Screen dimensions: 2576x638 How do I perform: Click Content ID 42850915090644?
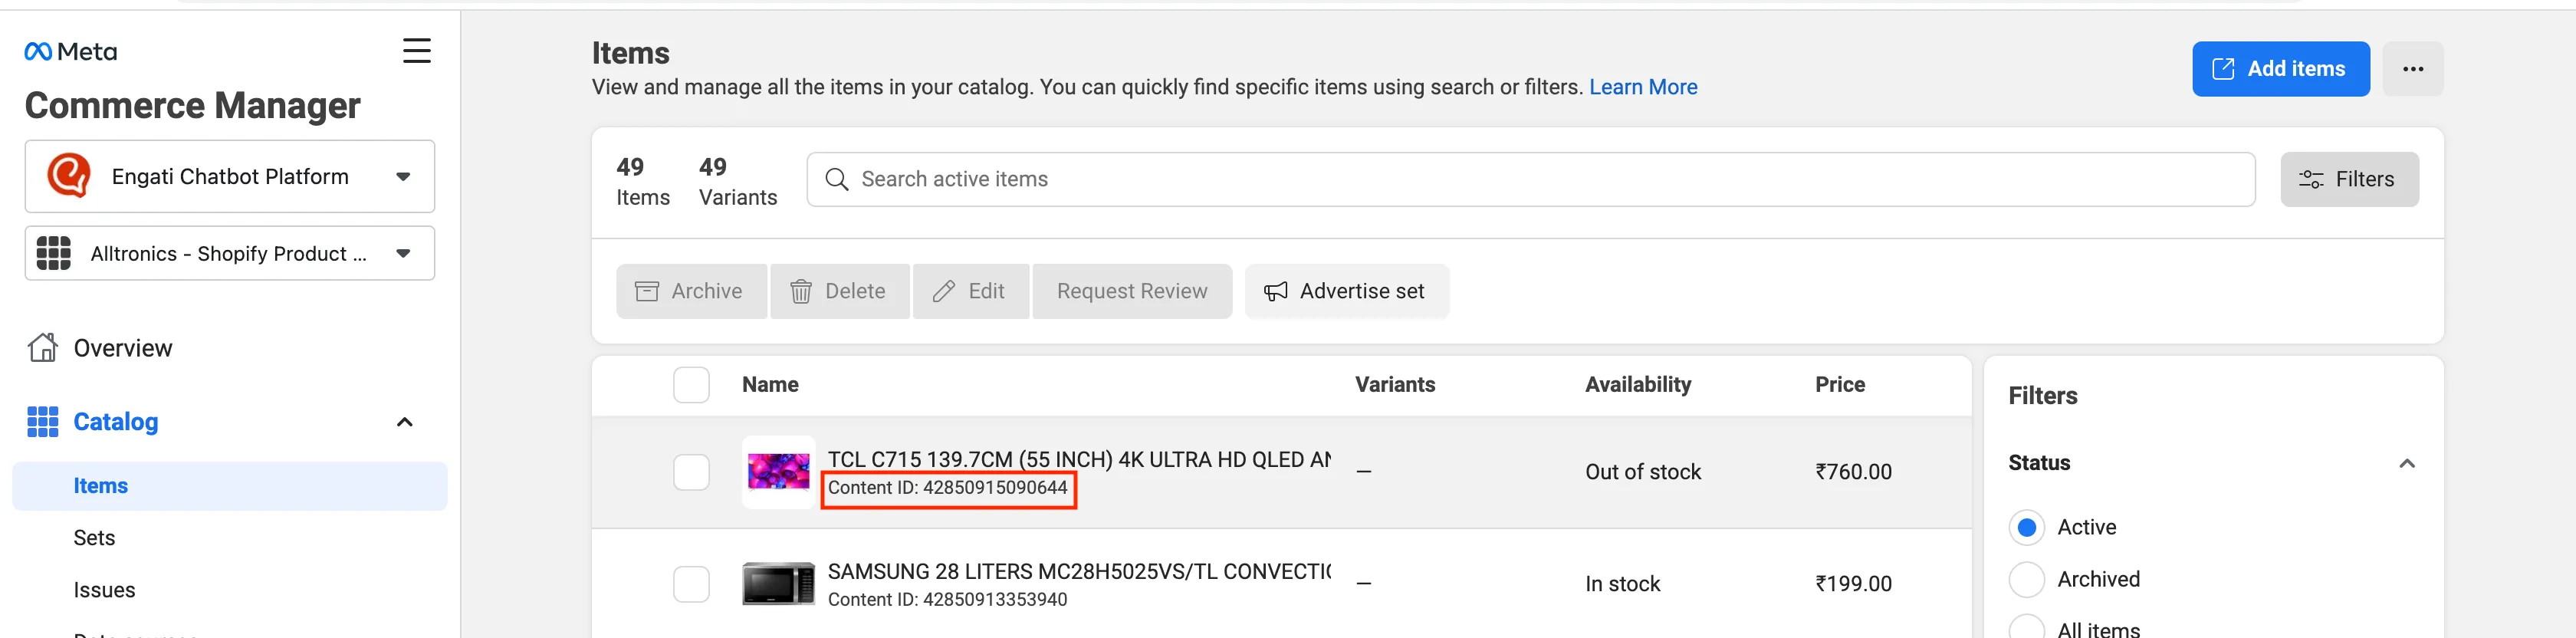pos(947,488)
